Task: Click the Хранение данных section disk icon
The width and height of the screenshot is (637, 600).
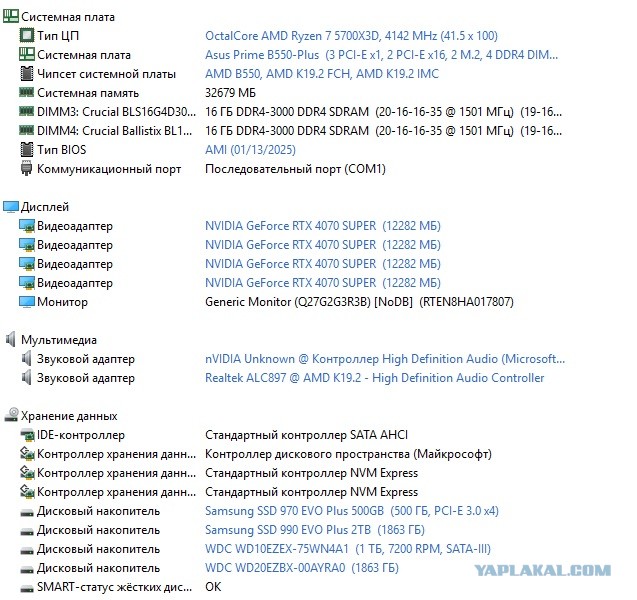Action: pyautogui.click(x=11, y=415)
